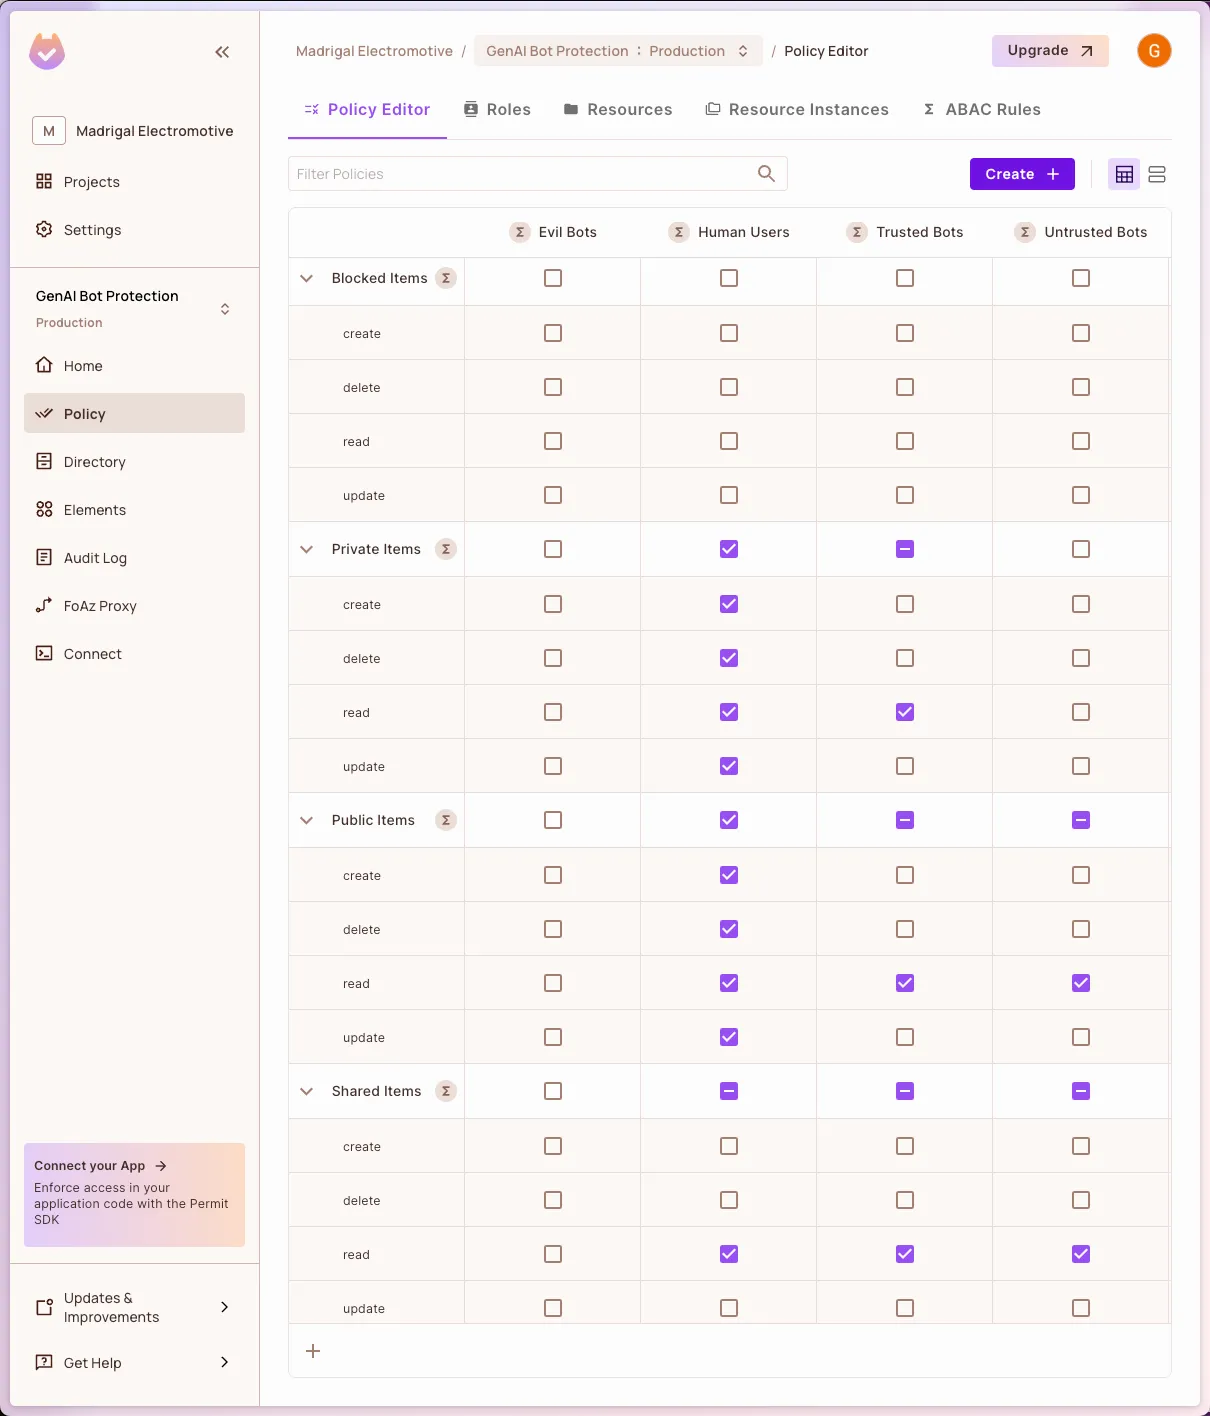
Task: Open the Roles tab
Action: [497, 109]
